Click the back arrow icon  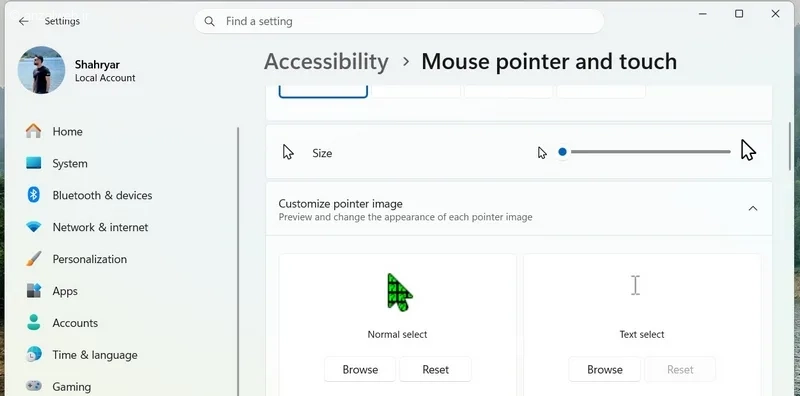[23, 21]
